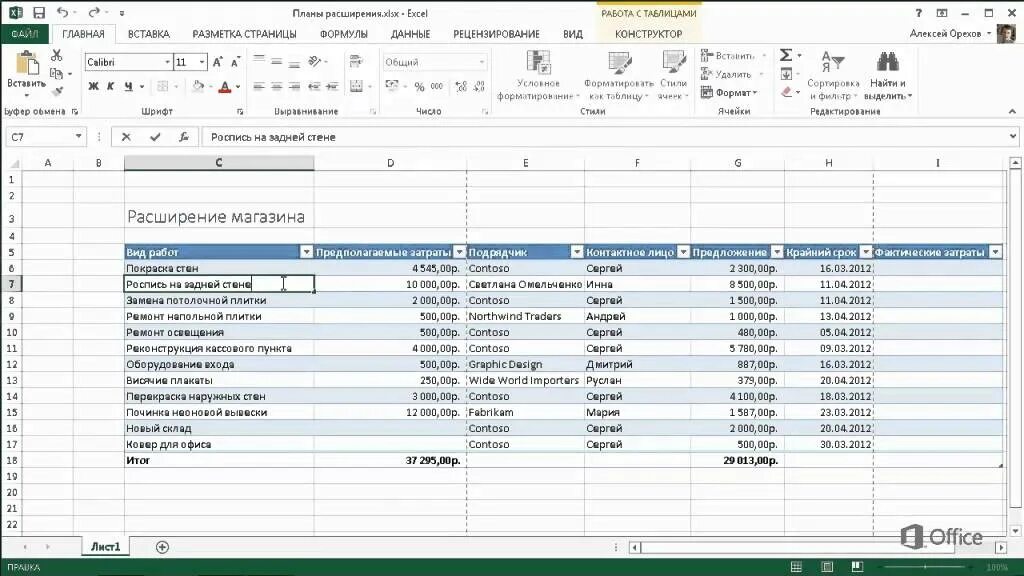The width and height of the screenshot is (1024, 576).
Task: Click the Format Painter brush icon
Action: coord(57,91)
